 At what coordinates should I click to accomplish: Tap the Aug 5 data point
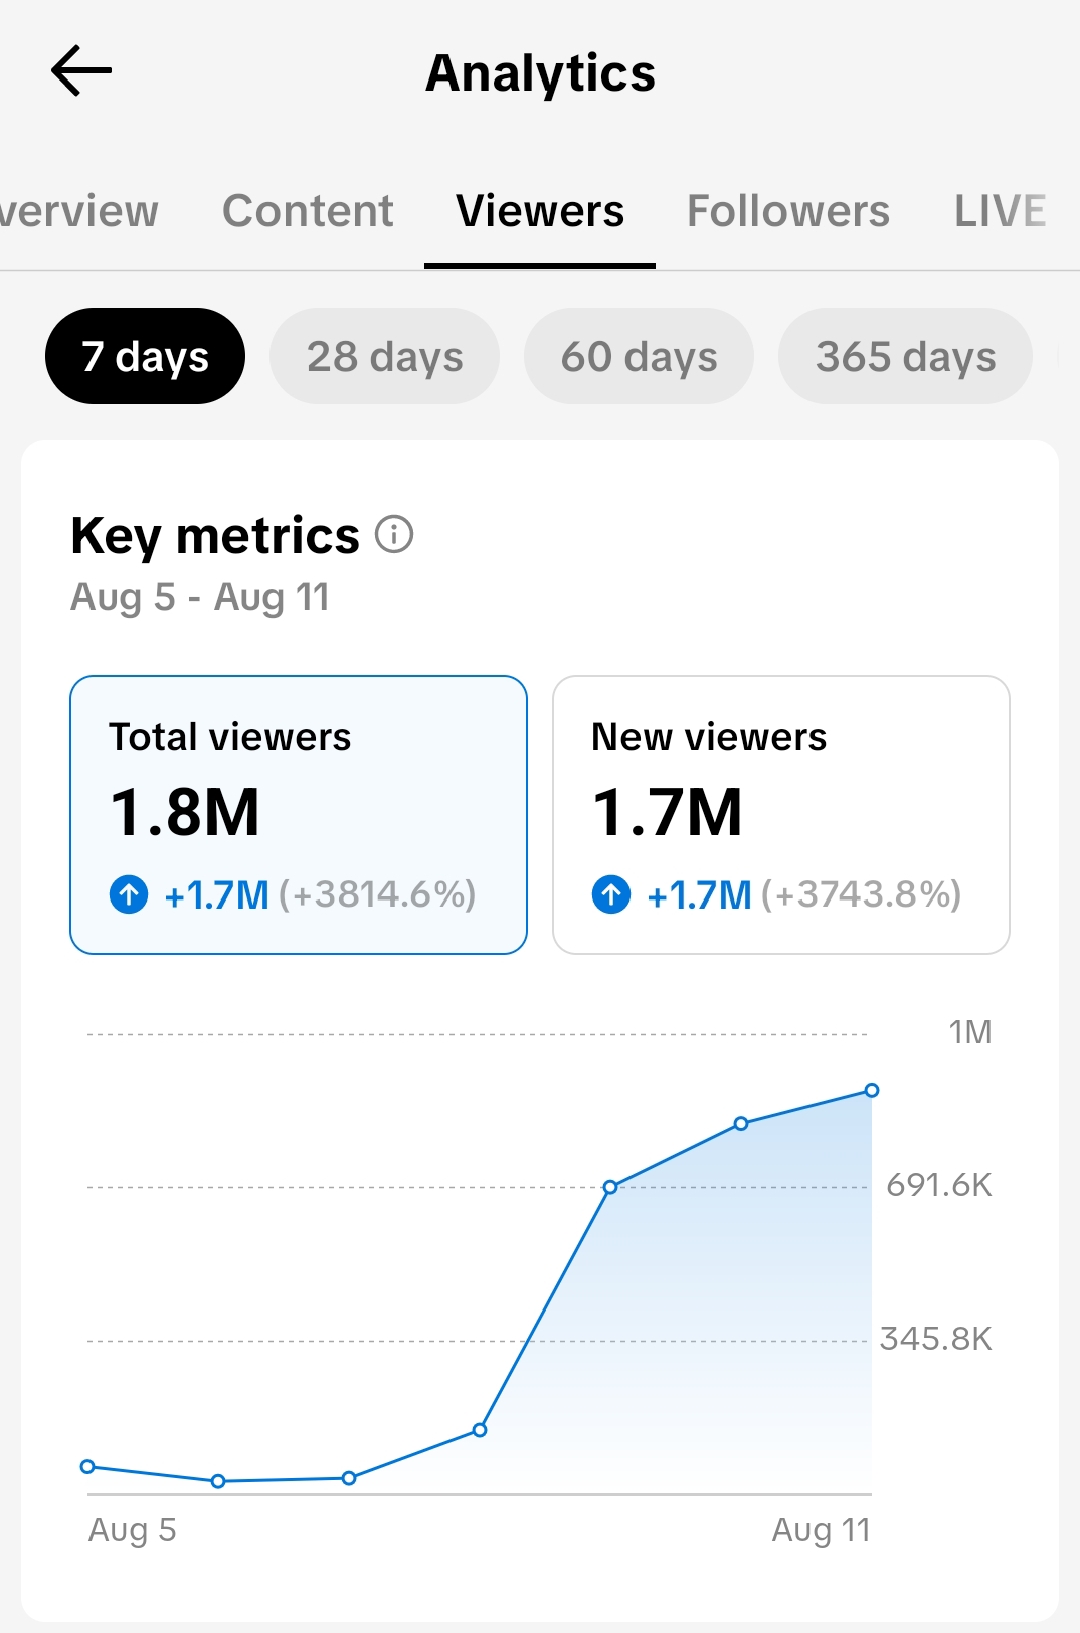coord(87,1466)
